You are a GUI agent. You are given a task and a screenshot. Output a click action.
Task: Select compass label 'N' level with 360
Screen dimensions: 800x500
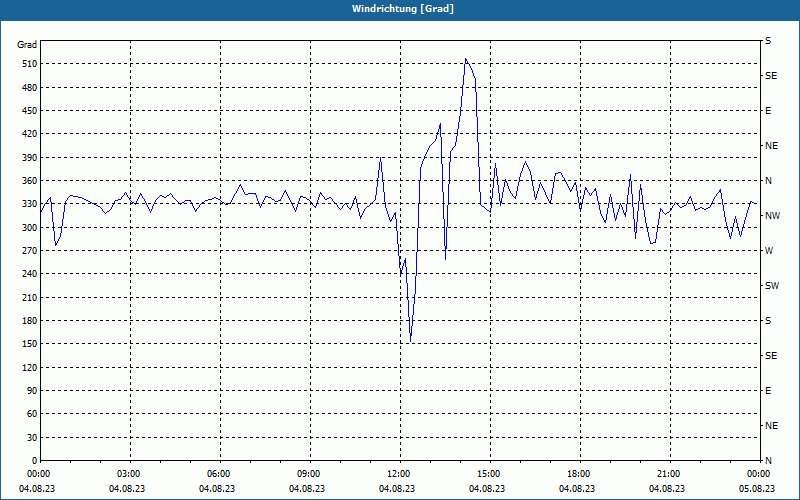pyautogui.click(x=769, y=181)
